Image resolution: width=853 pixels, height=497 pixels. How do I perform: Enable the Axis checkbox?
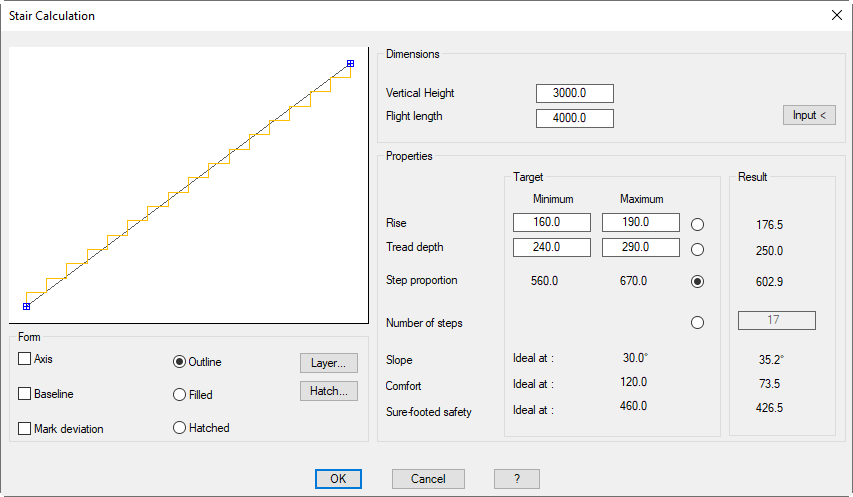pos(25,359)
